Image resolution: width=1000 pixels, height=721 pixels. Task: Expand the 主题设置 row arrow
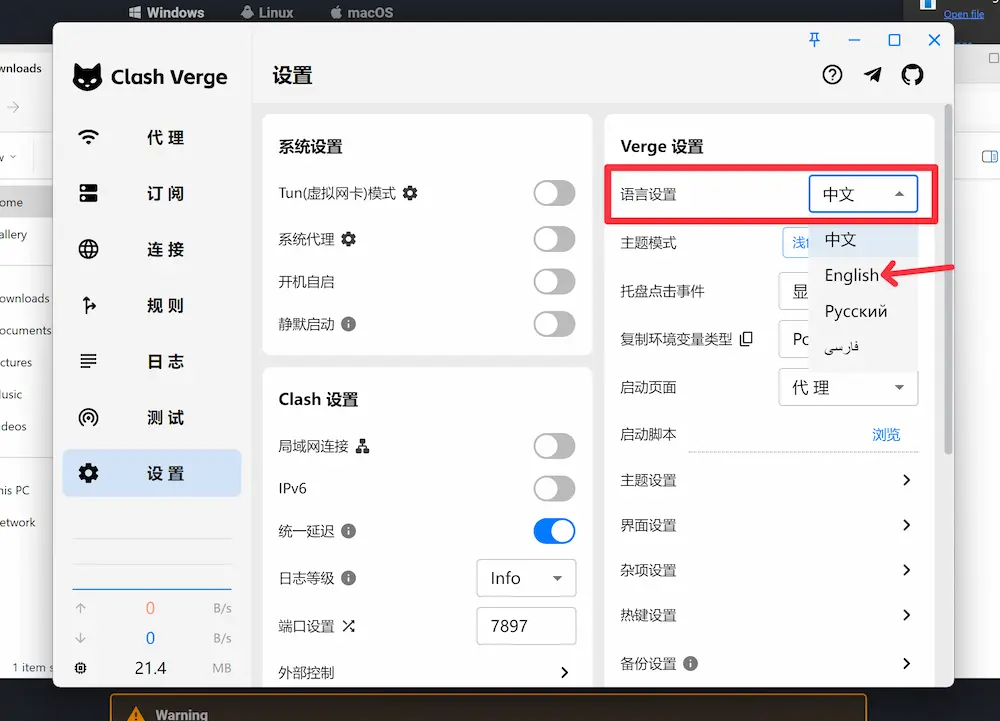pyautogui.click(x=906, y=480)
